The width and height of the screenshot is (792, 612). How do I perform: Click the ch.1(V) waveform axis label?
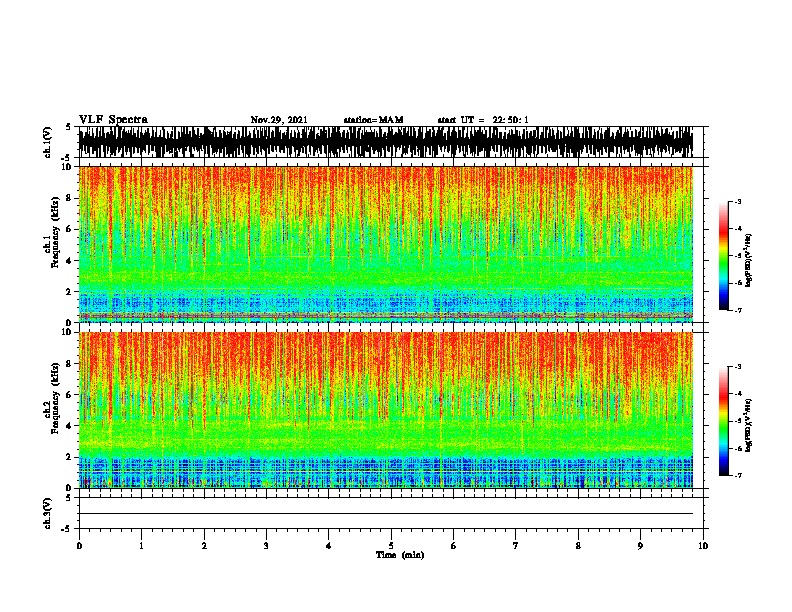click(48, 142)
